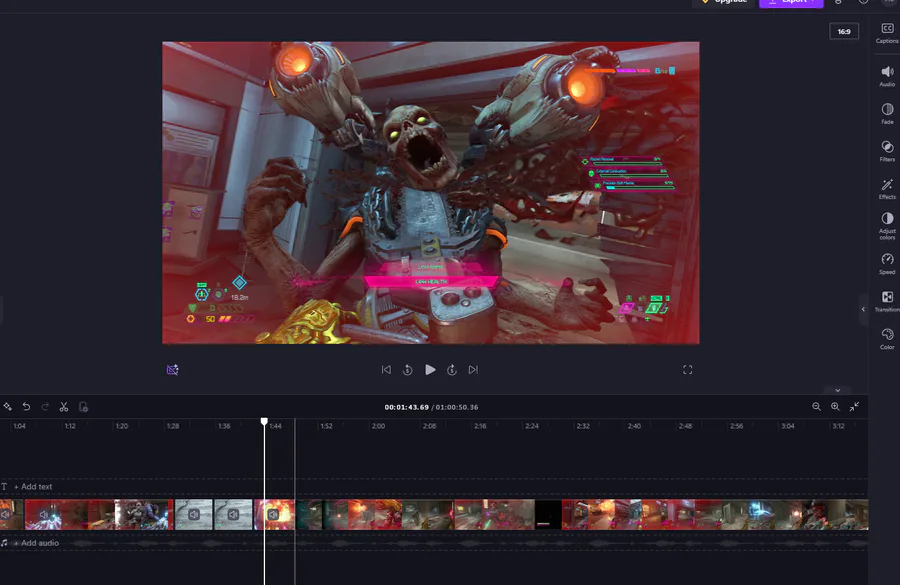Click the 3:04 mark on the timeline ruler

[788, 426]
